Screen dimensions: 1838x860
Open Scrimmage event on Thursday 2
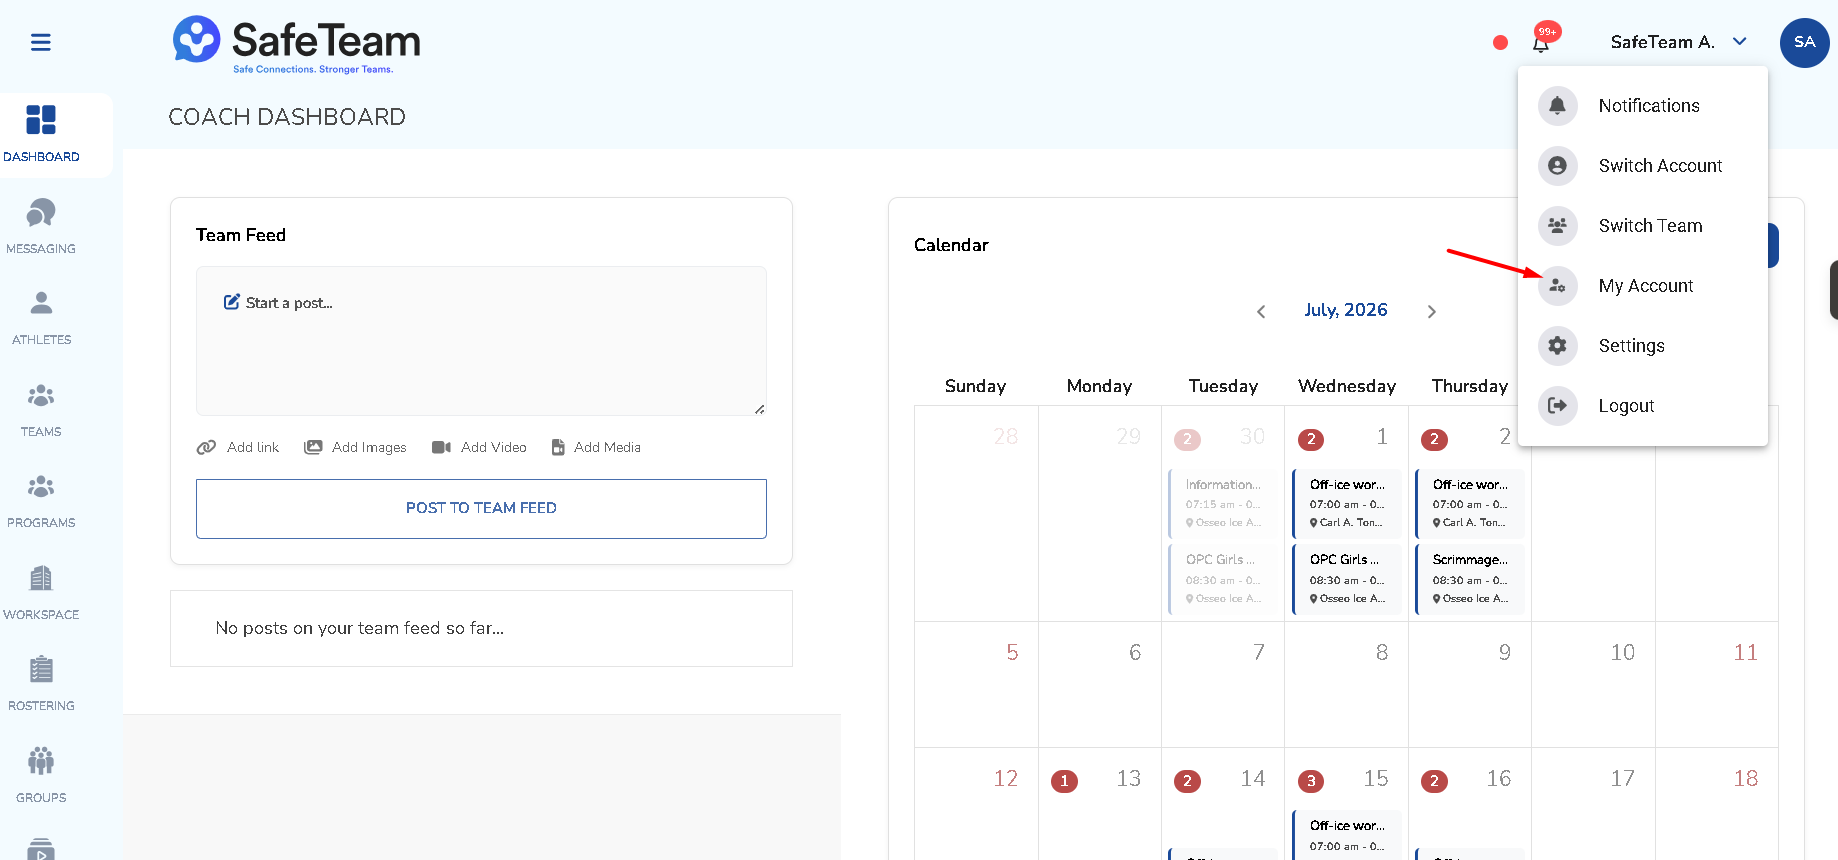pyautogui.click(x=1470, y=579)
